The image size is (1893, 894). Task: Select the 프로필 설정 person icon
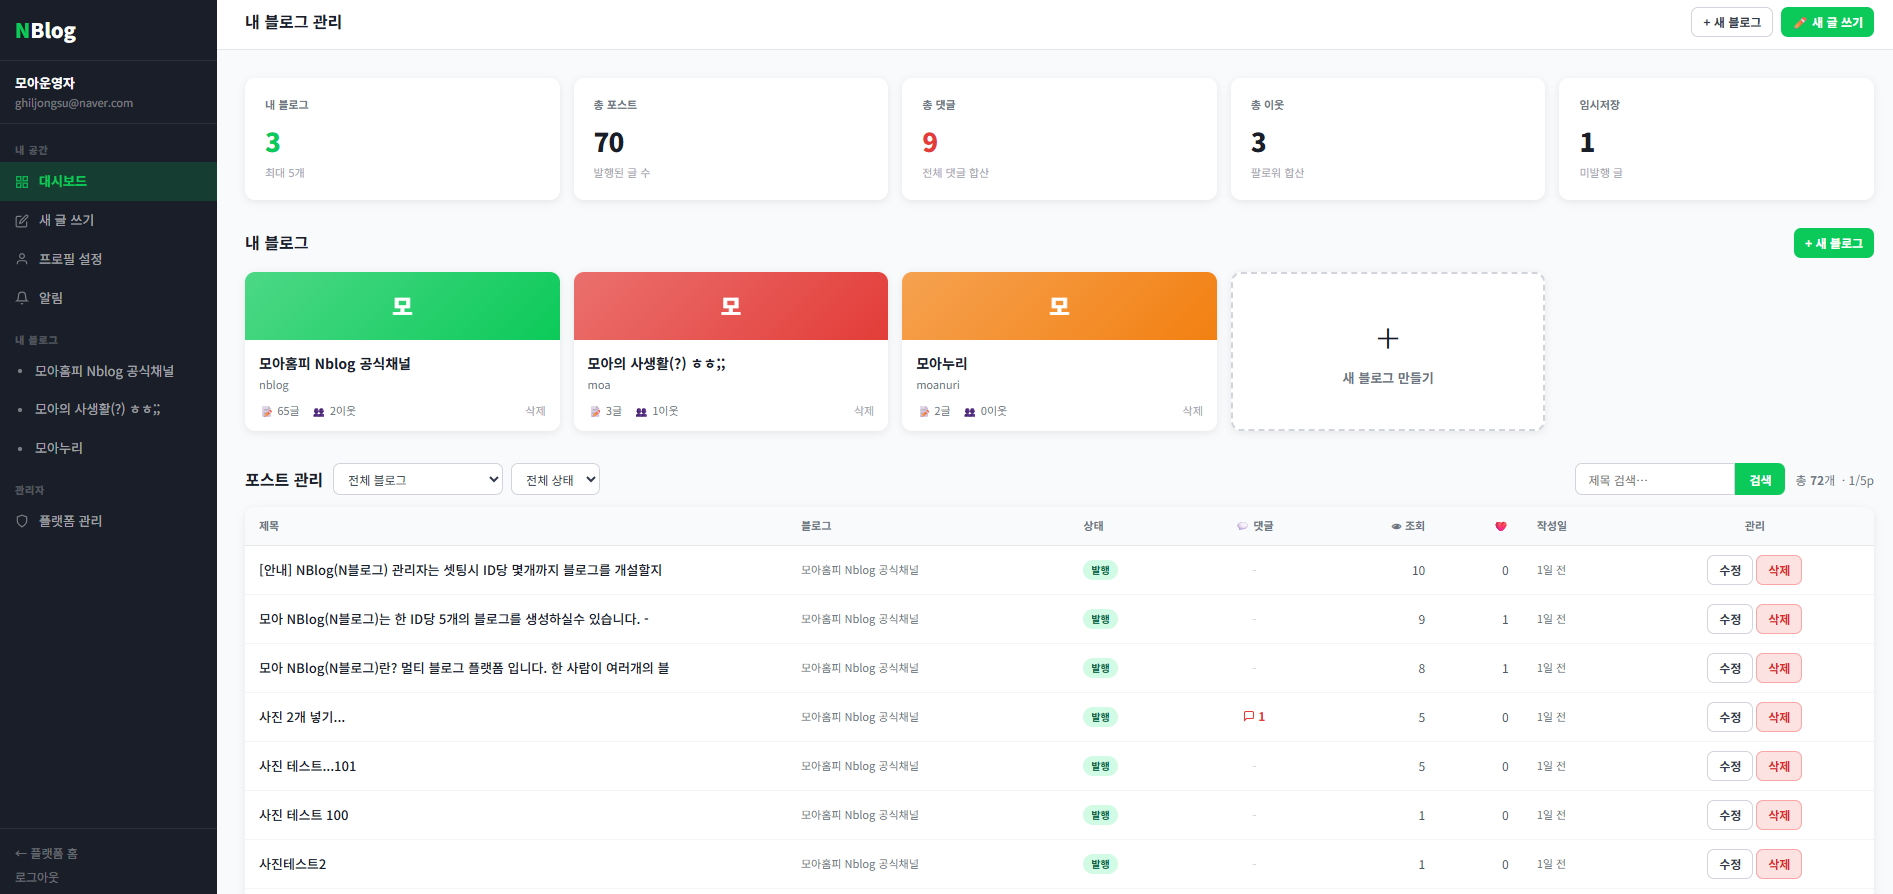tap(22, 259)
